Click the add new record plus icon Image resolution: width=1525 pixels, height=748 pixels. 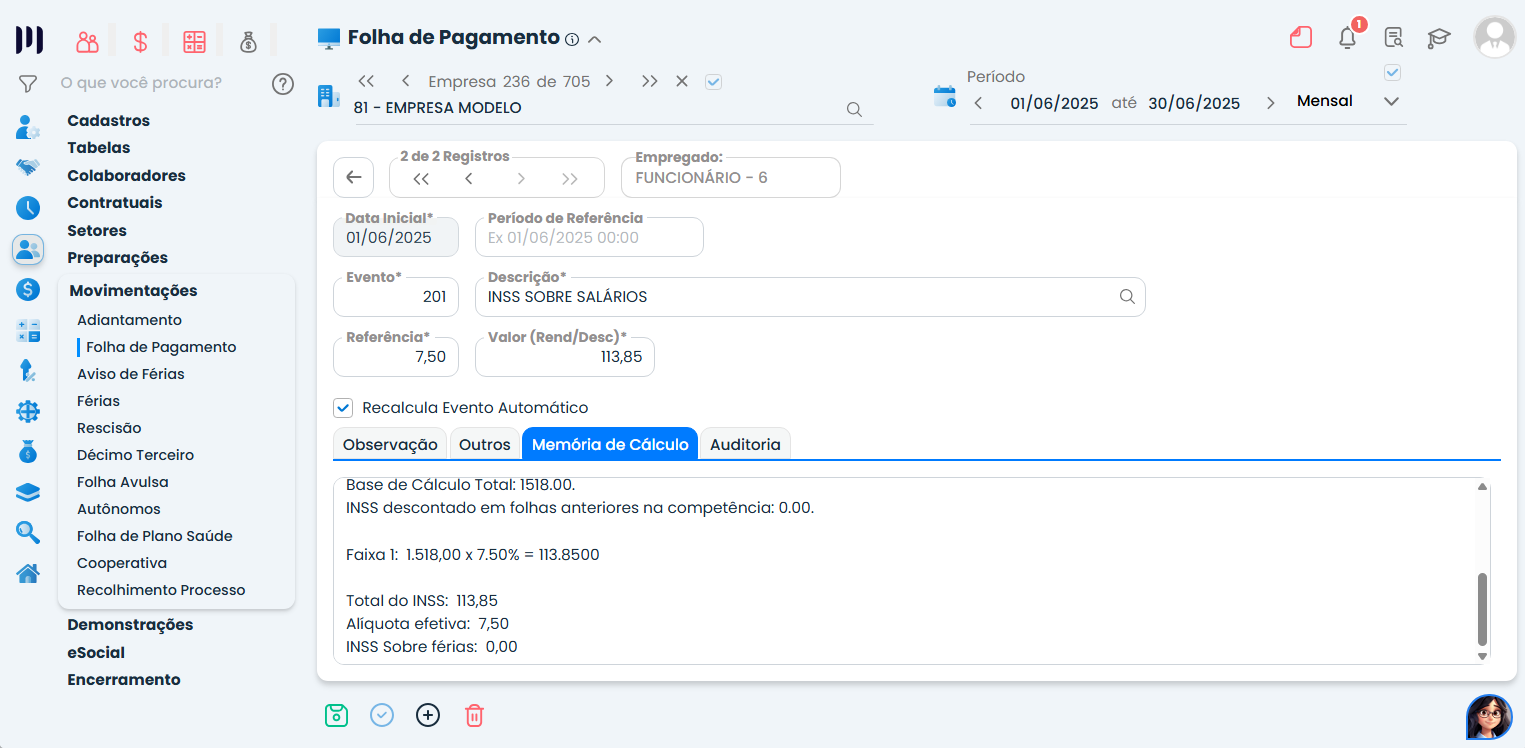pos(428,715)
